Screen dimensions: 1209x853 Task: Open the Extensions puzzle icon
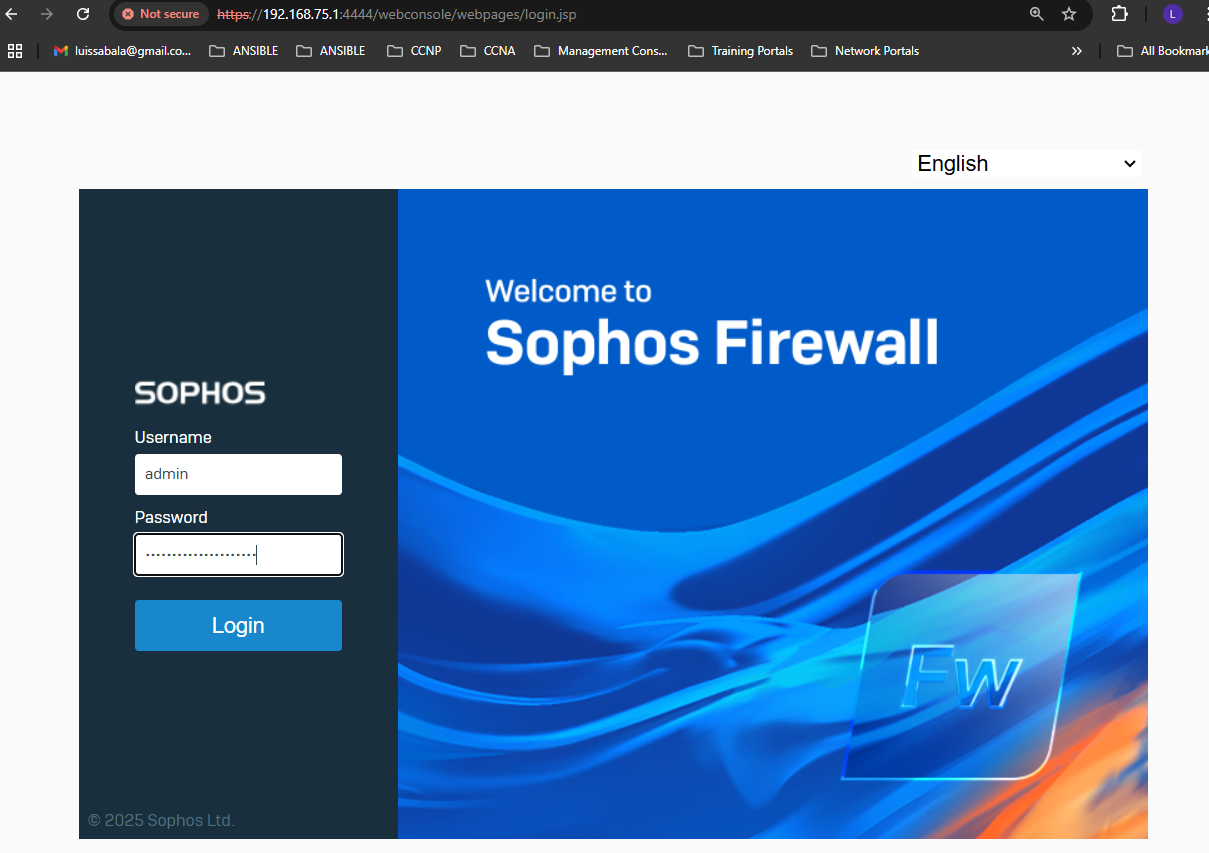pyautogui.click(x=1120, y=14)
